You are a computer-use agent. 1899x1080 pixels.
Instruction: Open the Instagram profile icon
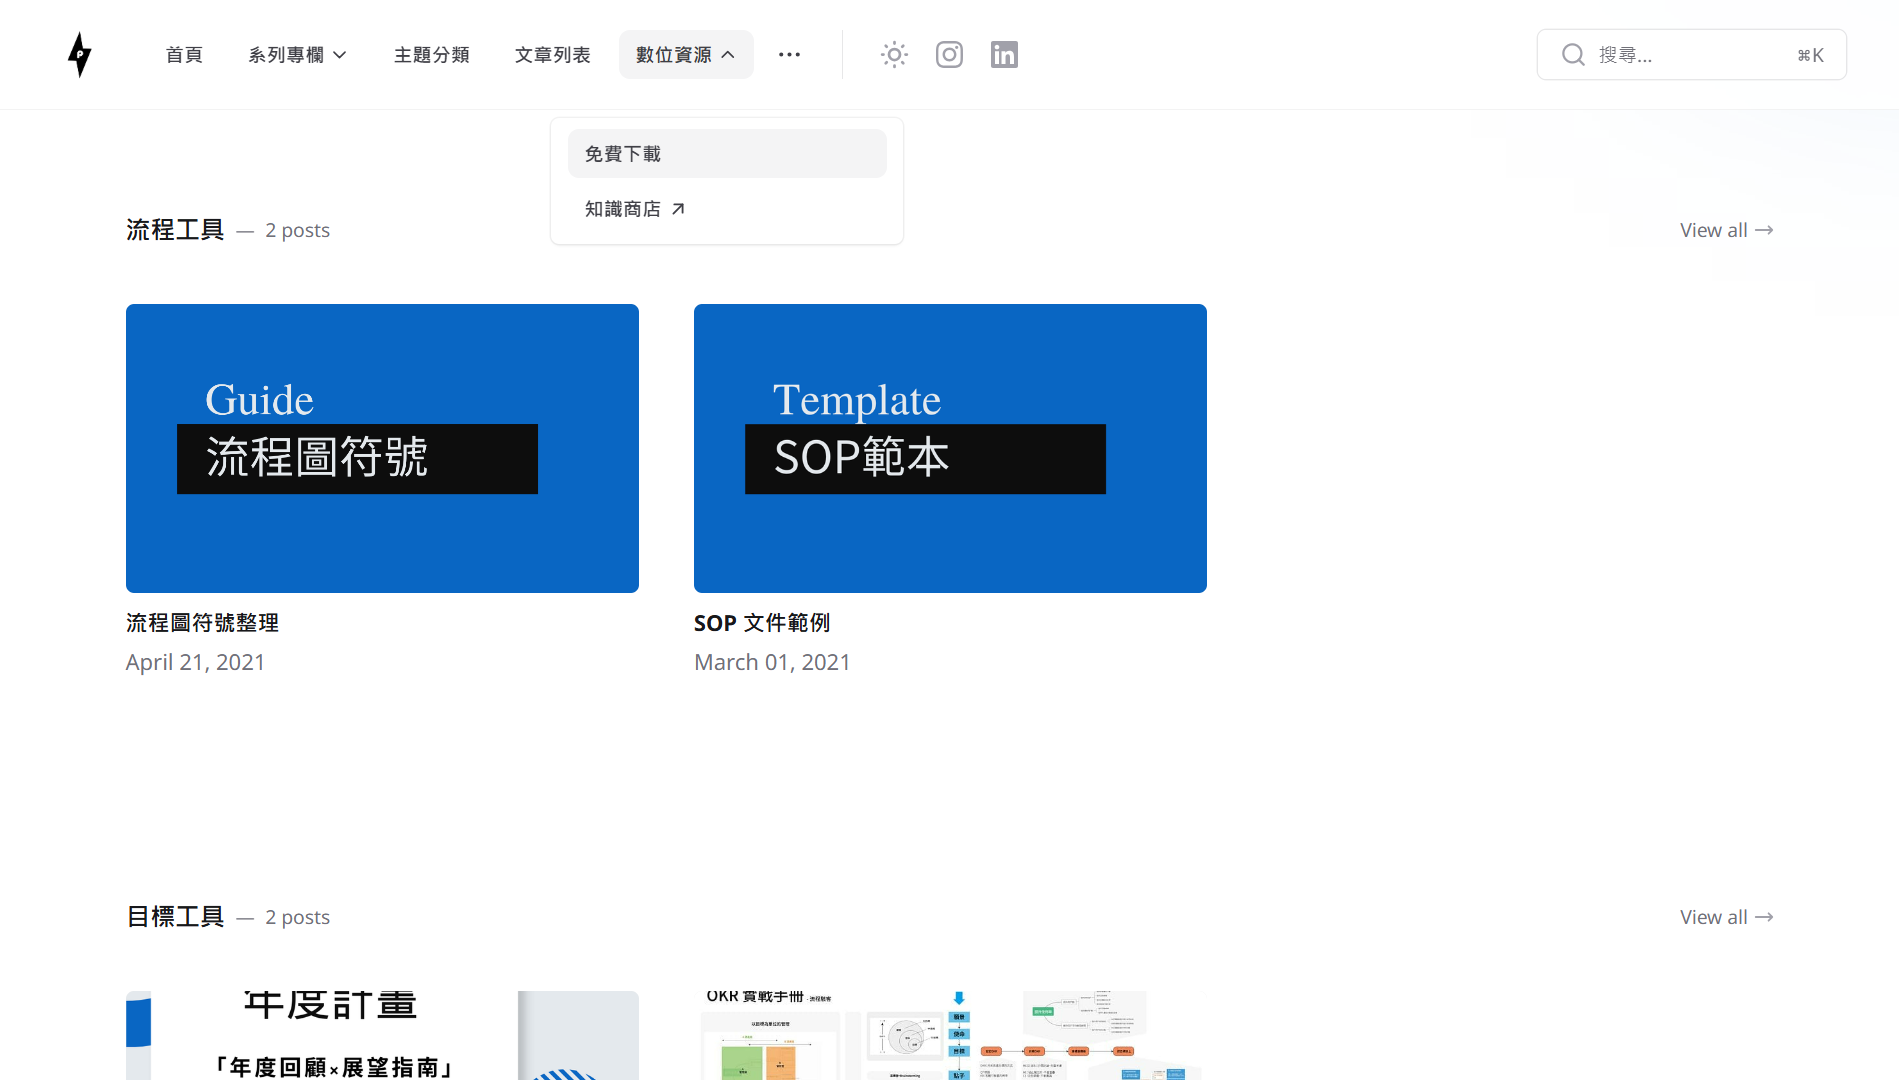point(949,55)
